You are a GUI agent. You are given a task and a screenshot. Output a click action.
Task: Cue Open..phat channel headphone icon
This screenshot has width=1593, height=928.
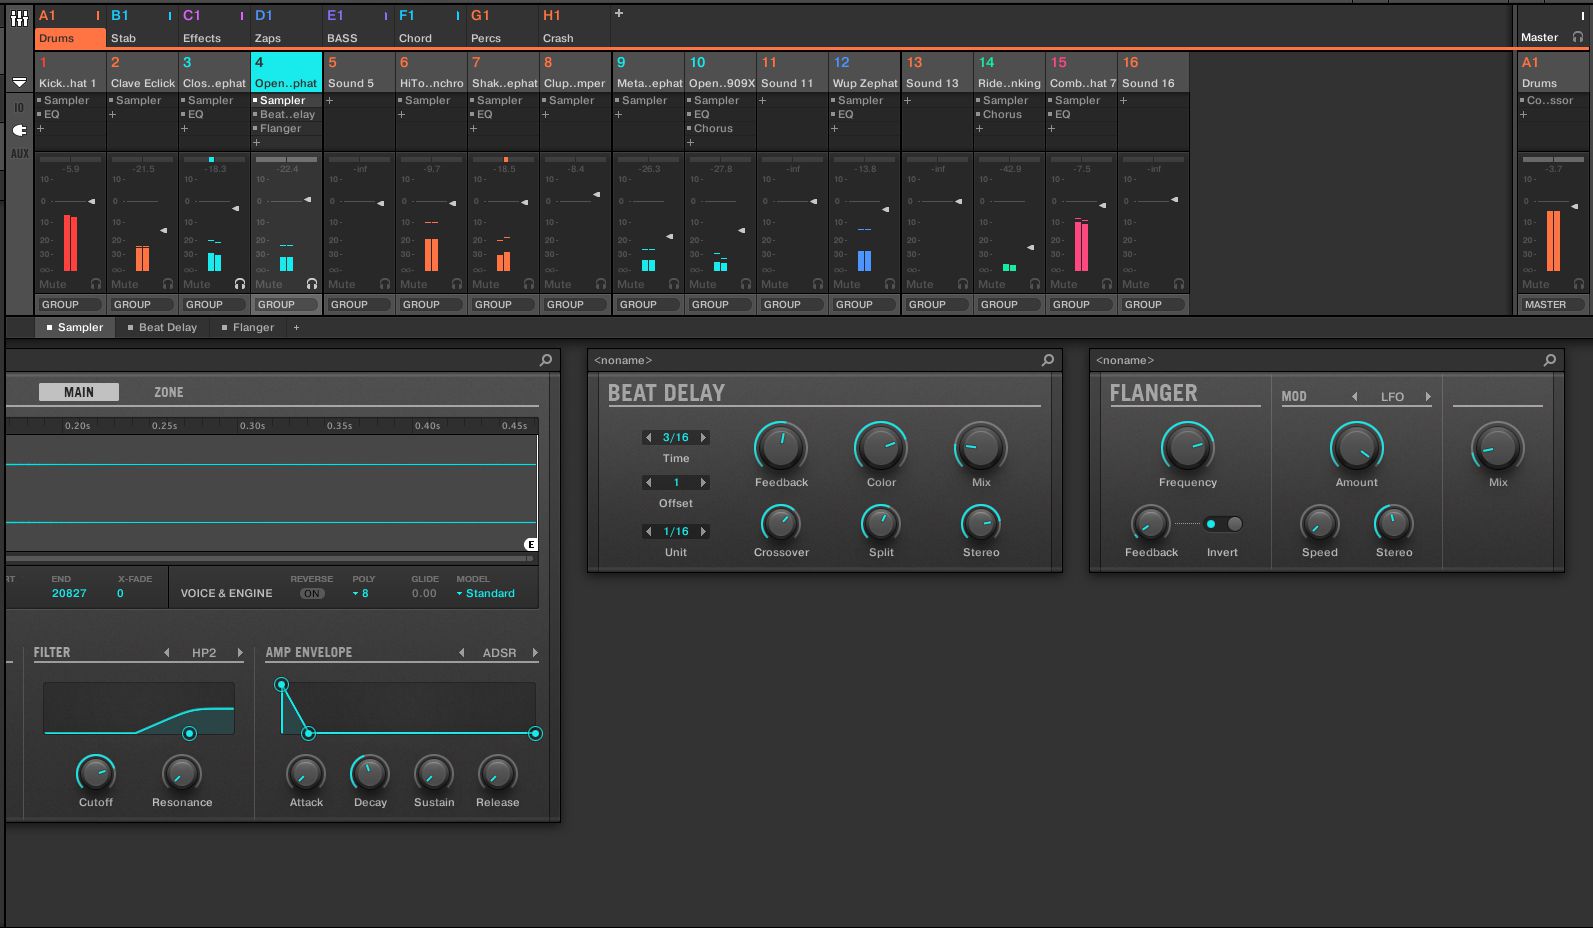312,284
